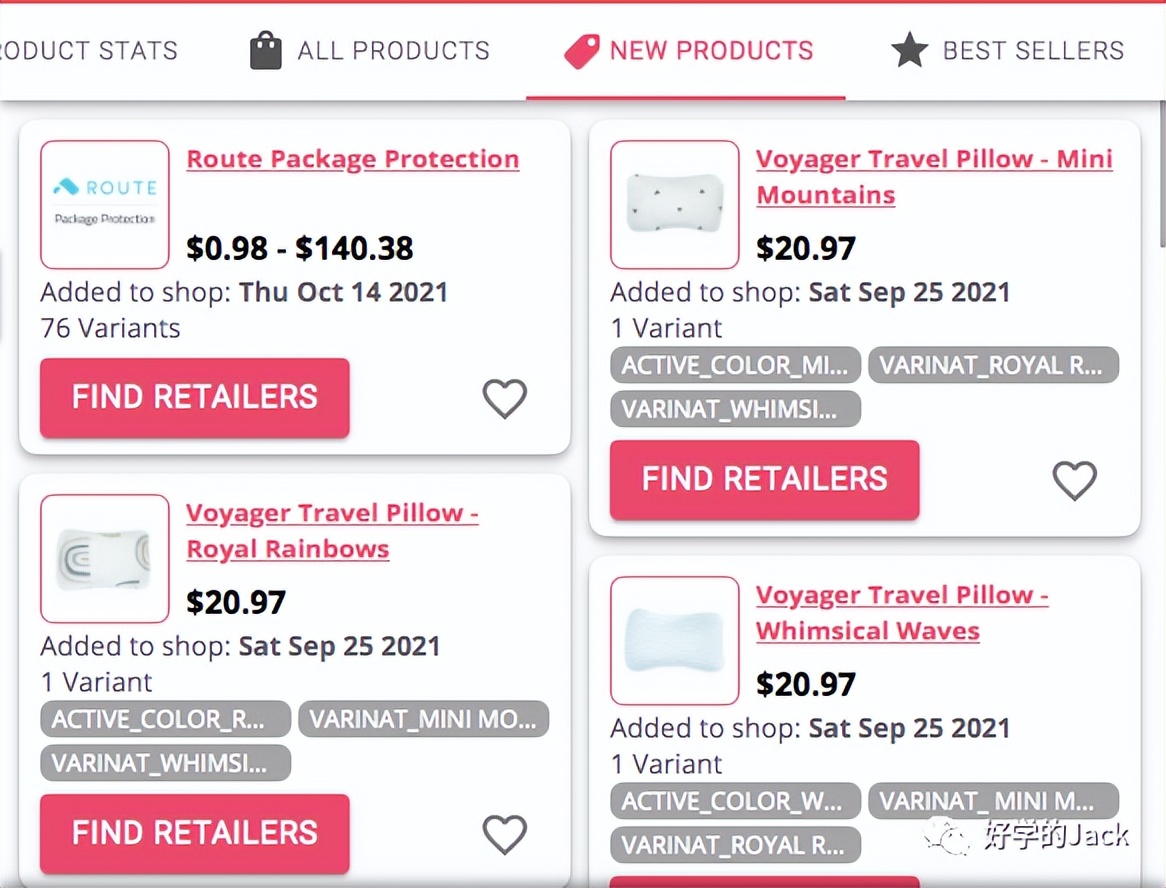Find retailers for Route Package Protection
Image resolution: width=1166 pixels, height=888 pixels.
(x=195, y=397)
